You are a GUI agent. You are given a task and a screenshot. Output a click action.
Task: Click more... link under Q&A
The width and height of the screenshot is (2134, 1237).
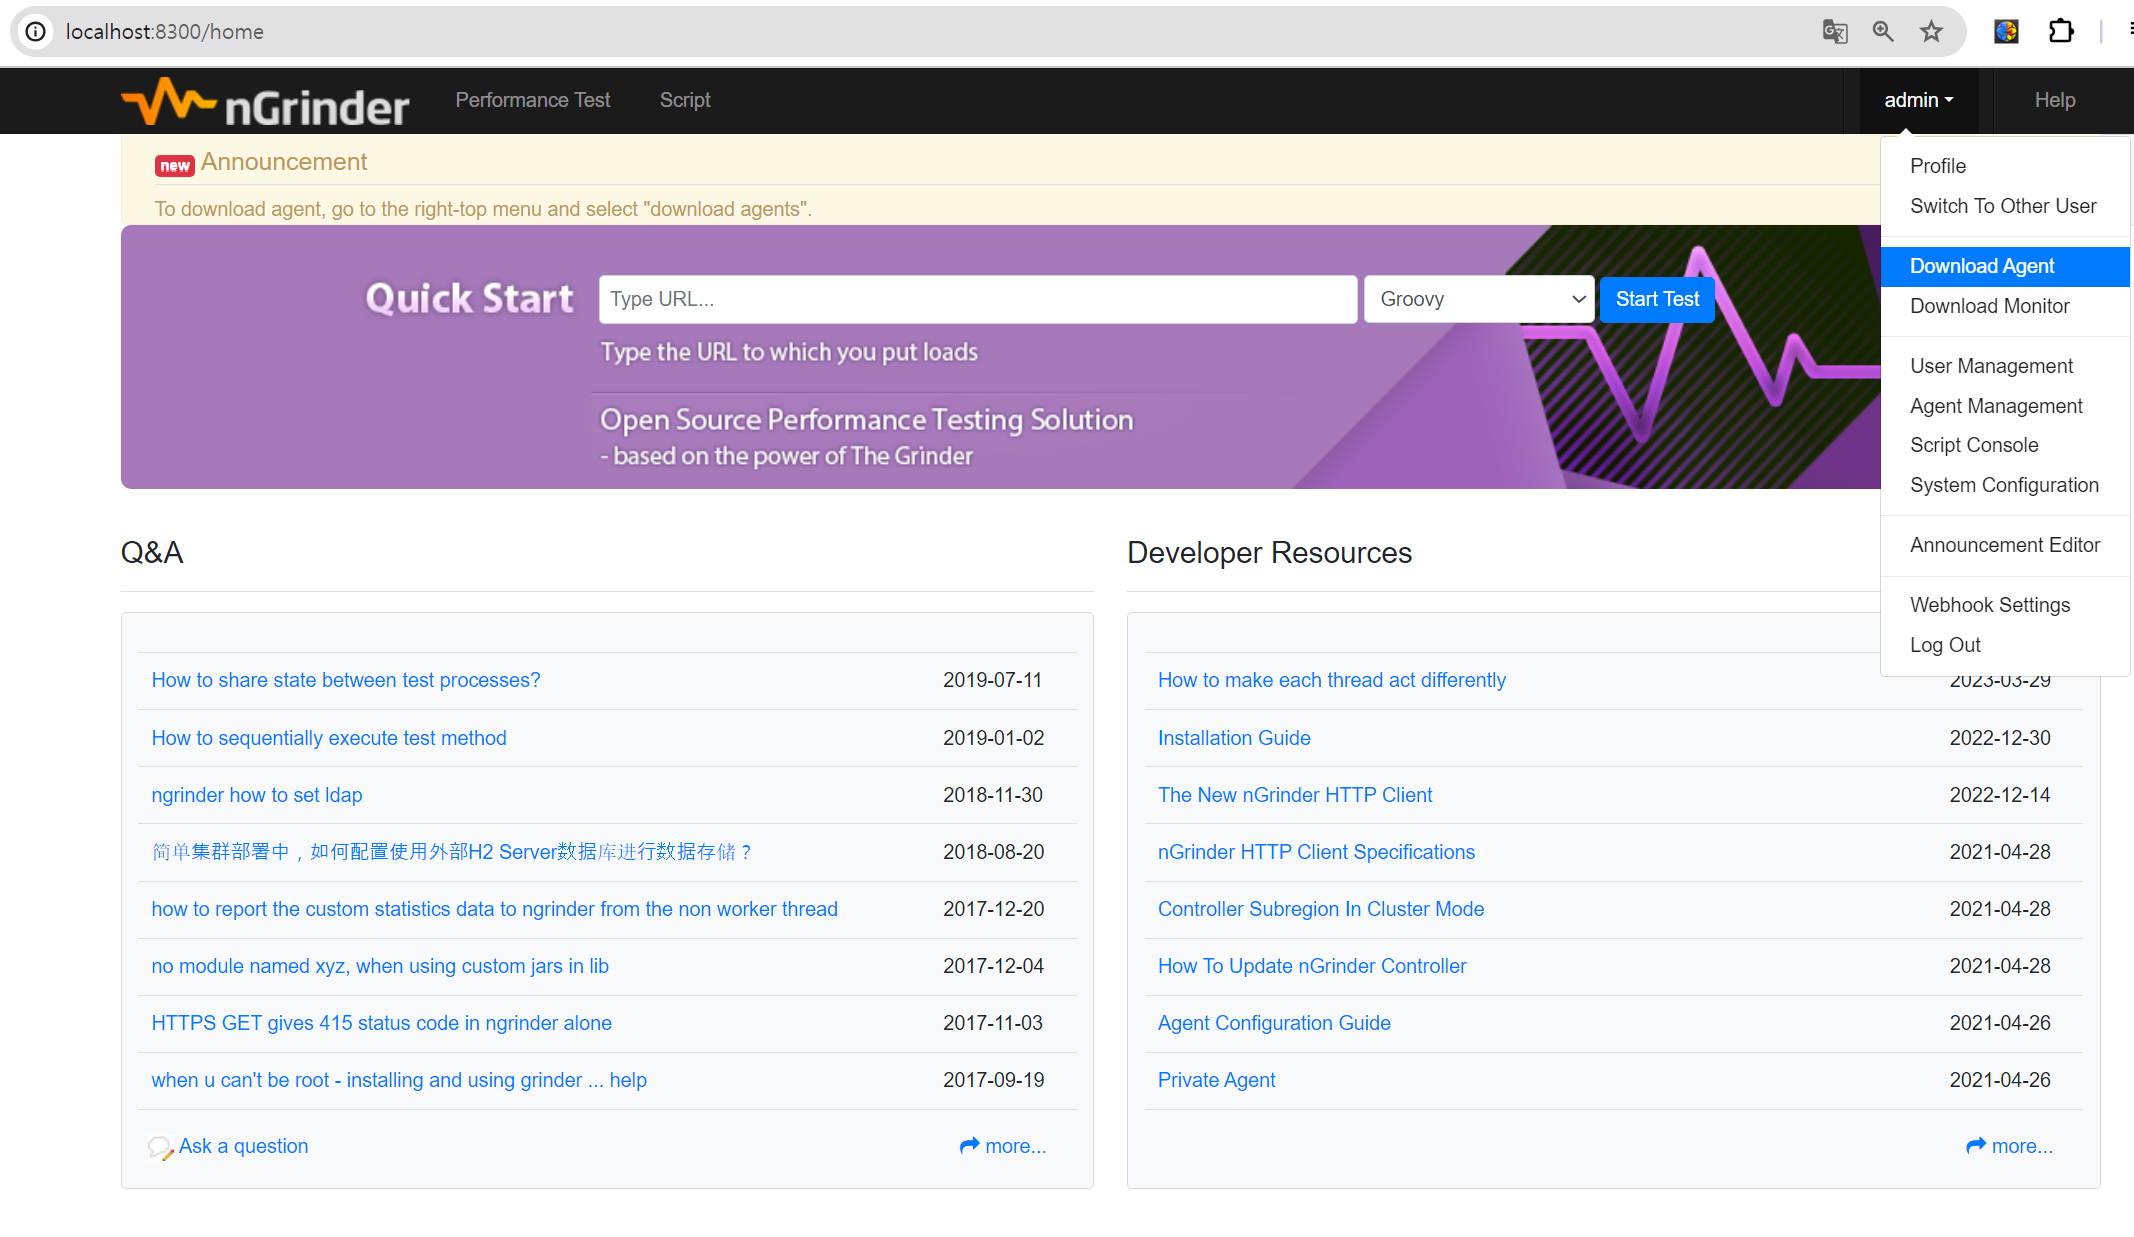(x=1015, y=1146)
